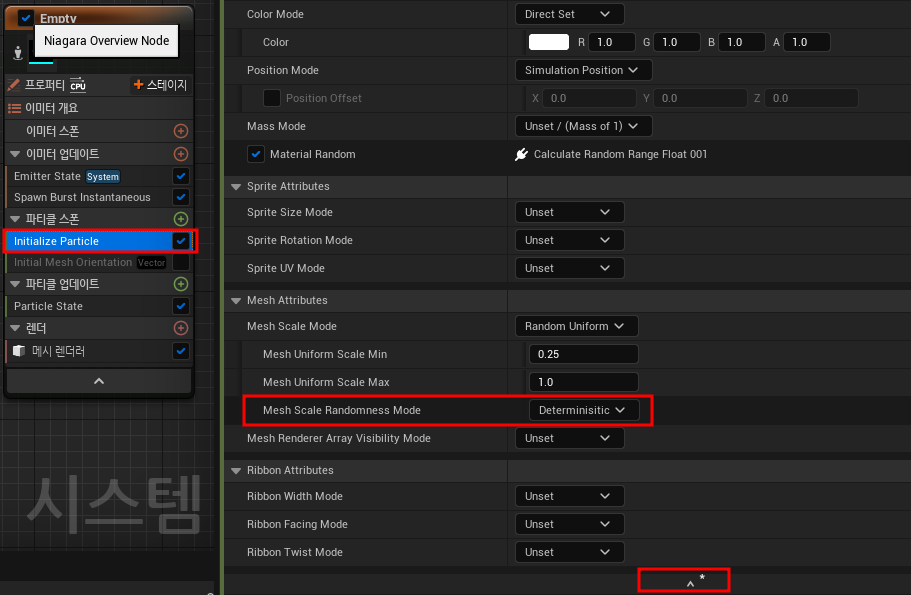Toggle the Initialize Particle module checkbox
Viewport: 911px width, 595px height.
click(181, 241)
